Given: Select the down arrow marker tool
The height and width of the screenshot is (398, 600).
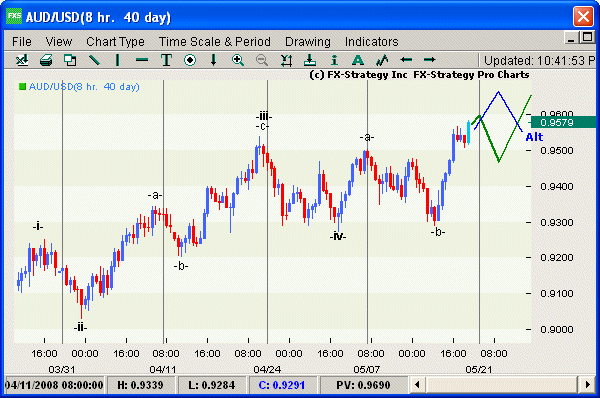Looking at the screenshot, I should tap(214, 60).
